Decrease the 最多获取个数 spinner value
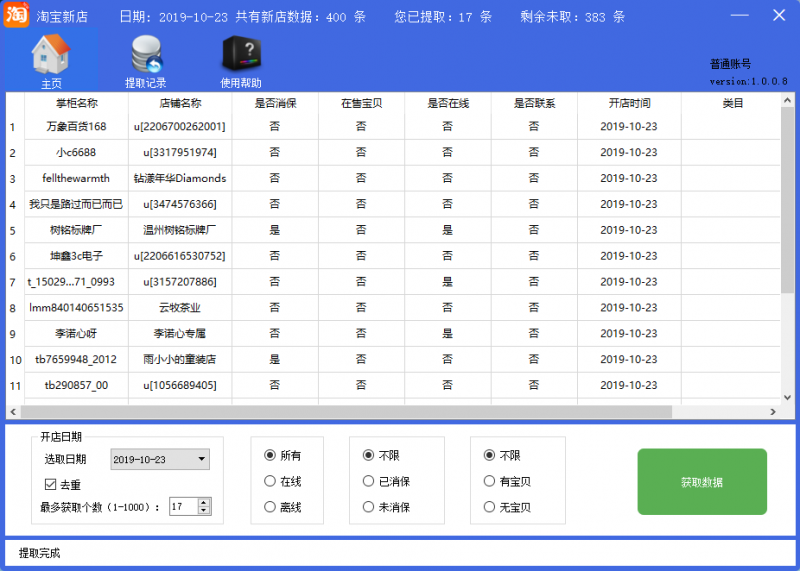The image size is (800, 571). 204,511
